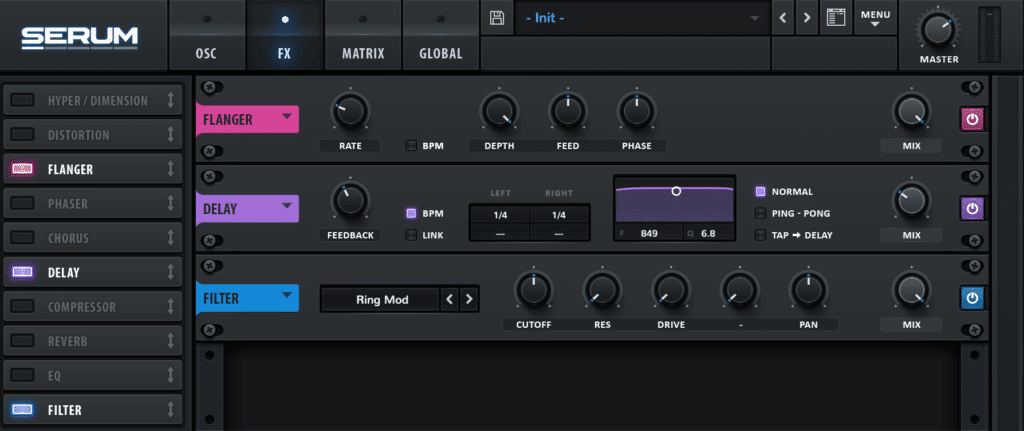1024x431 pixels.
Task: Switch to the OSC tab
Action: click(x=206, y=35)
